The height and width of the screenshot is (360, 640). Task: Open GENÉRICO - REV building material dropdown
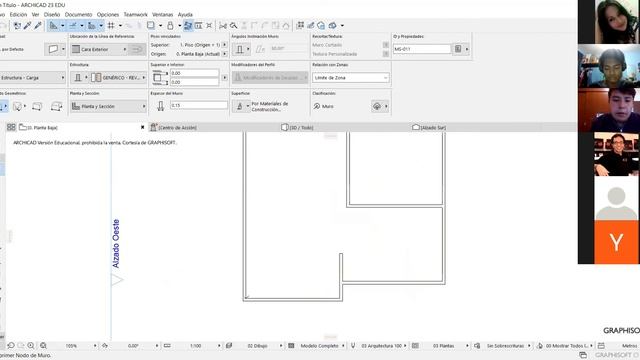coord(118,78)
